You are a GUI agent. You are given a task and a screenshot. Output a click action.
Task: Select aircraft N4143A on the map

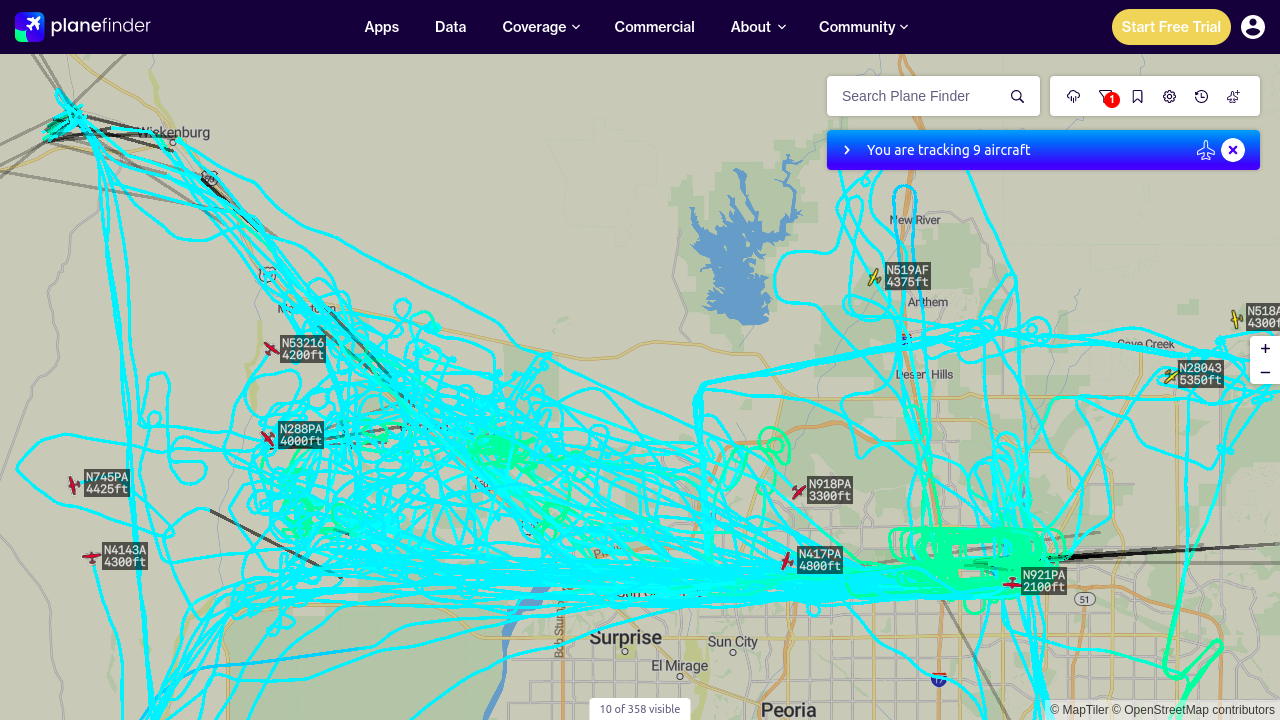tap(92, 557)
